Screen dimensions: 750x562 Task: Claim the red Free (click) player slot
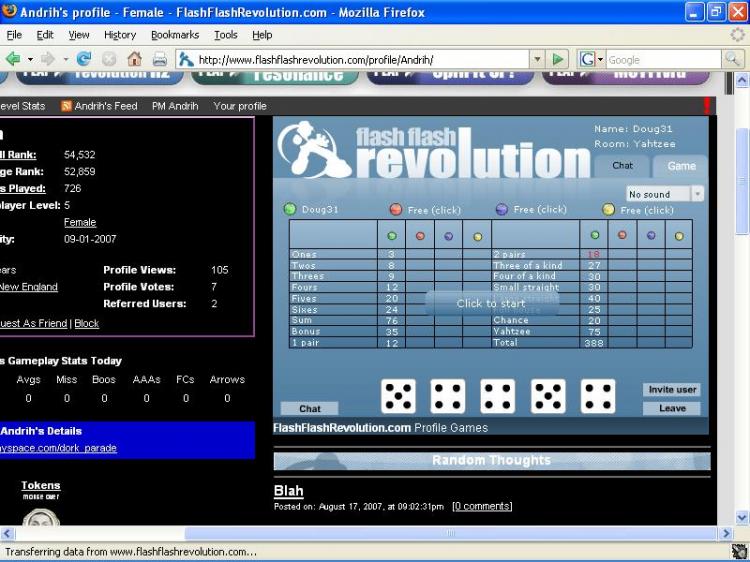coord(425,209)
